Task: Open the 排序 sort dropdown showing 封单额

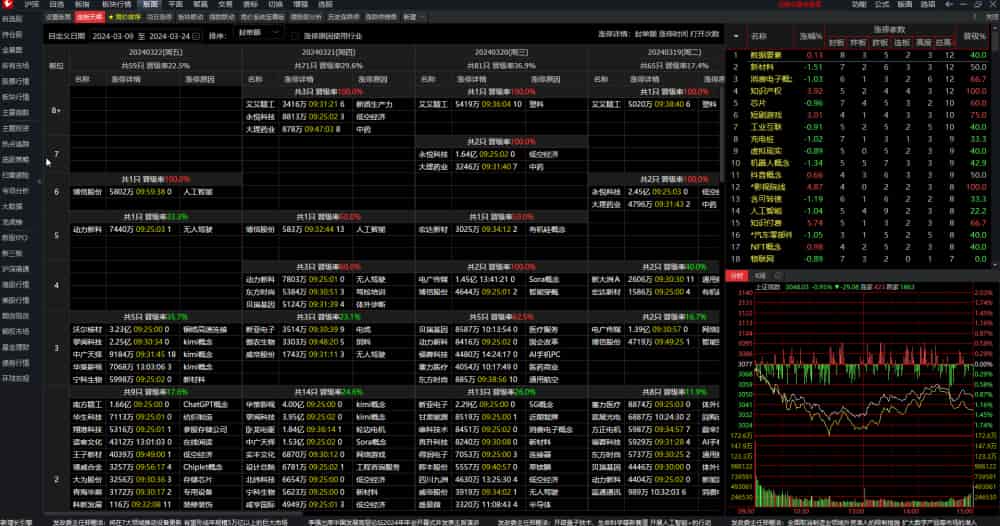Action: (258, 33)
